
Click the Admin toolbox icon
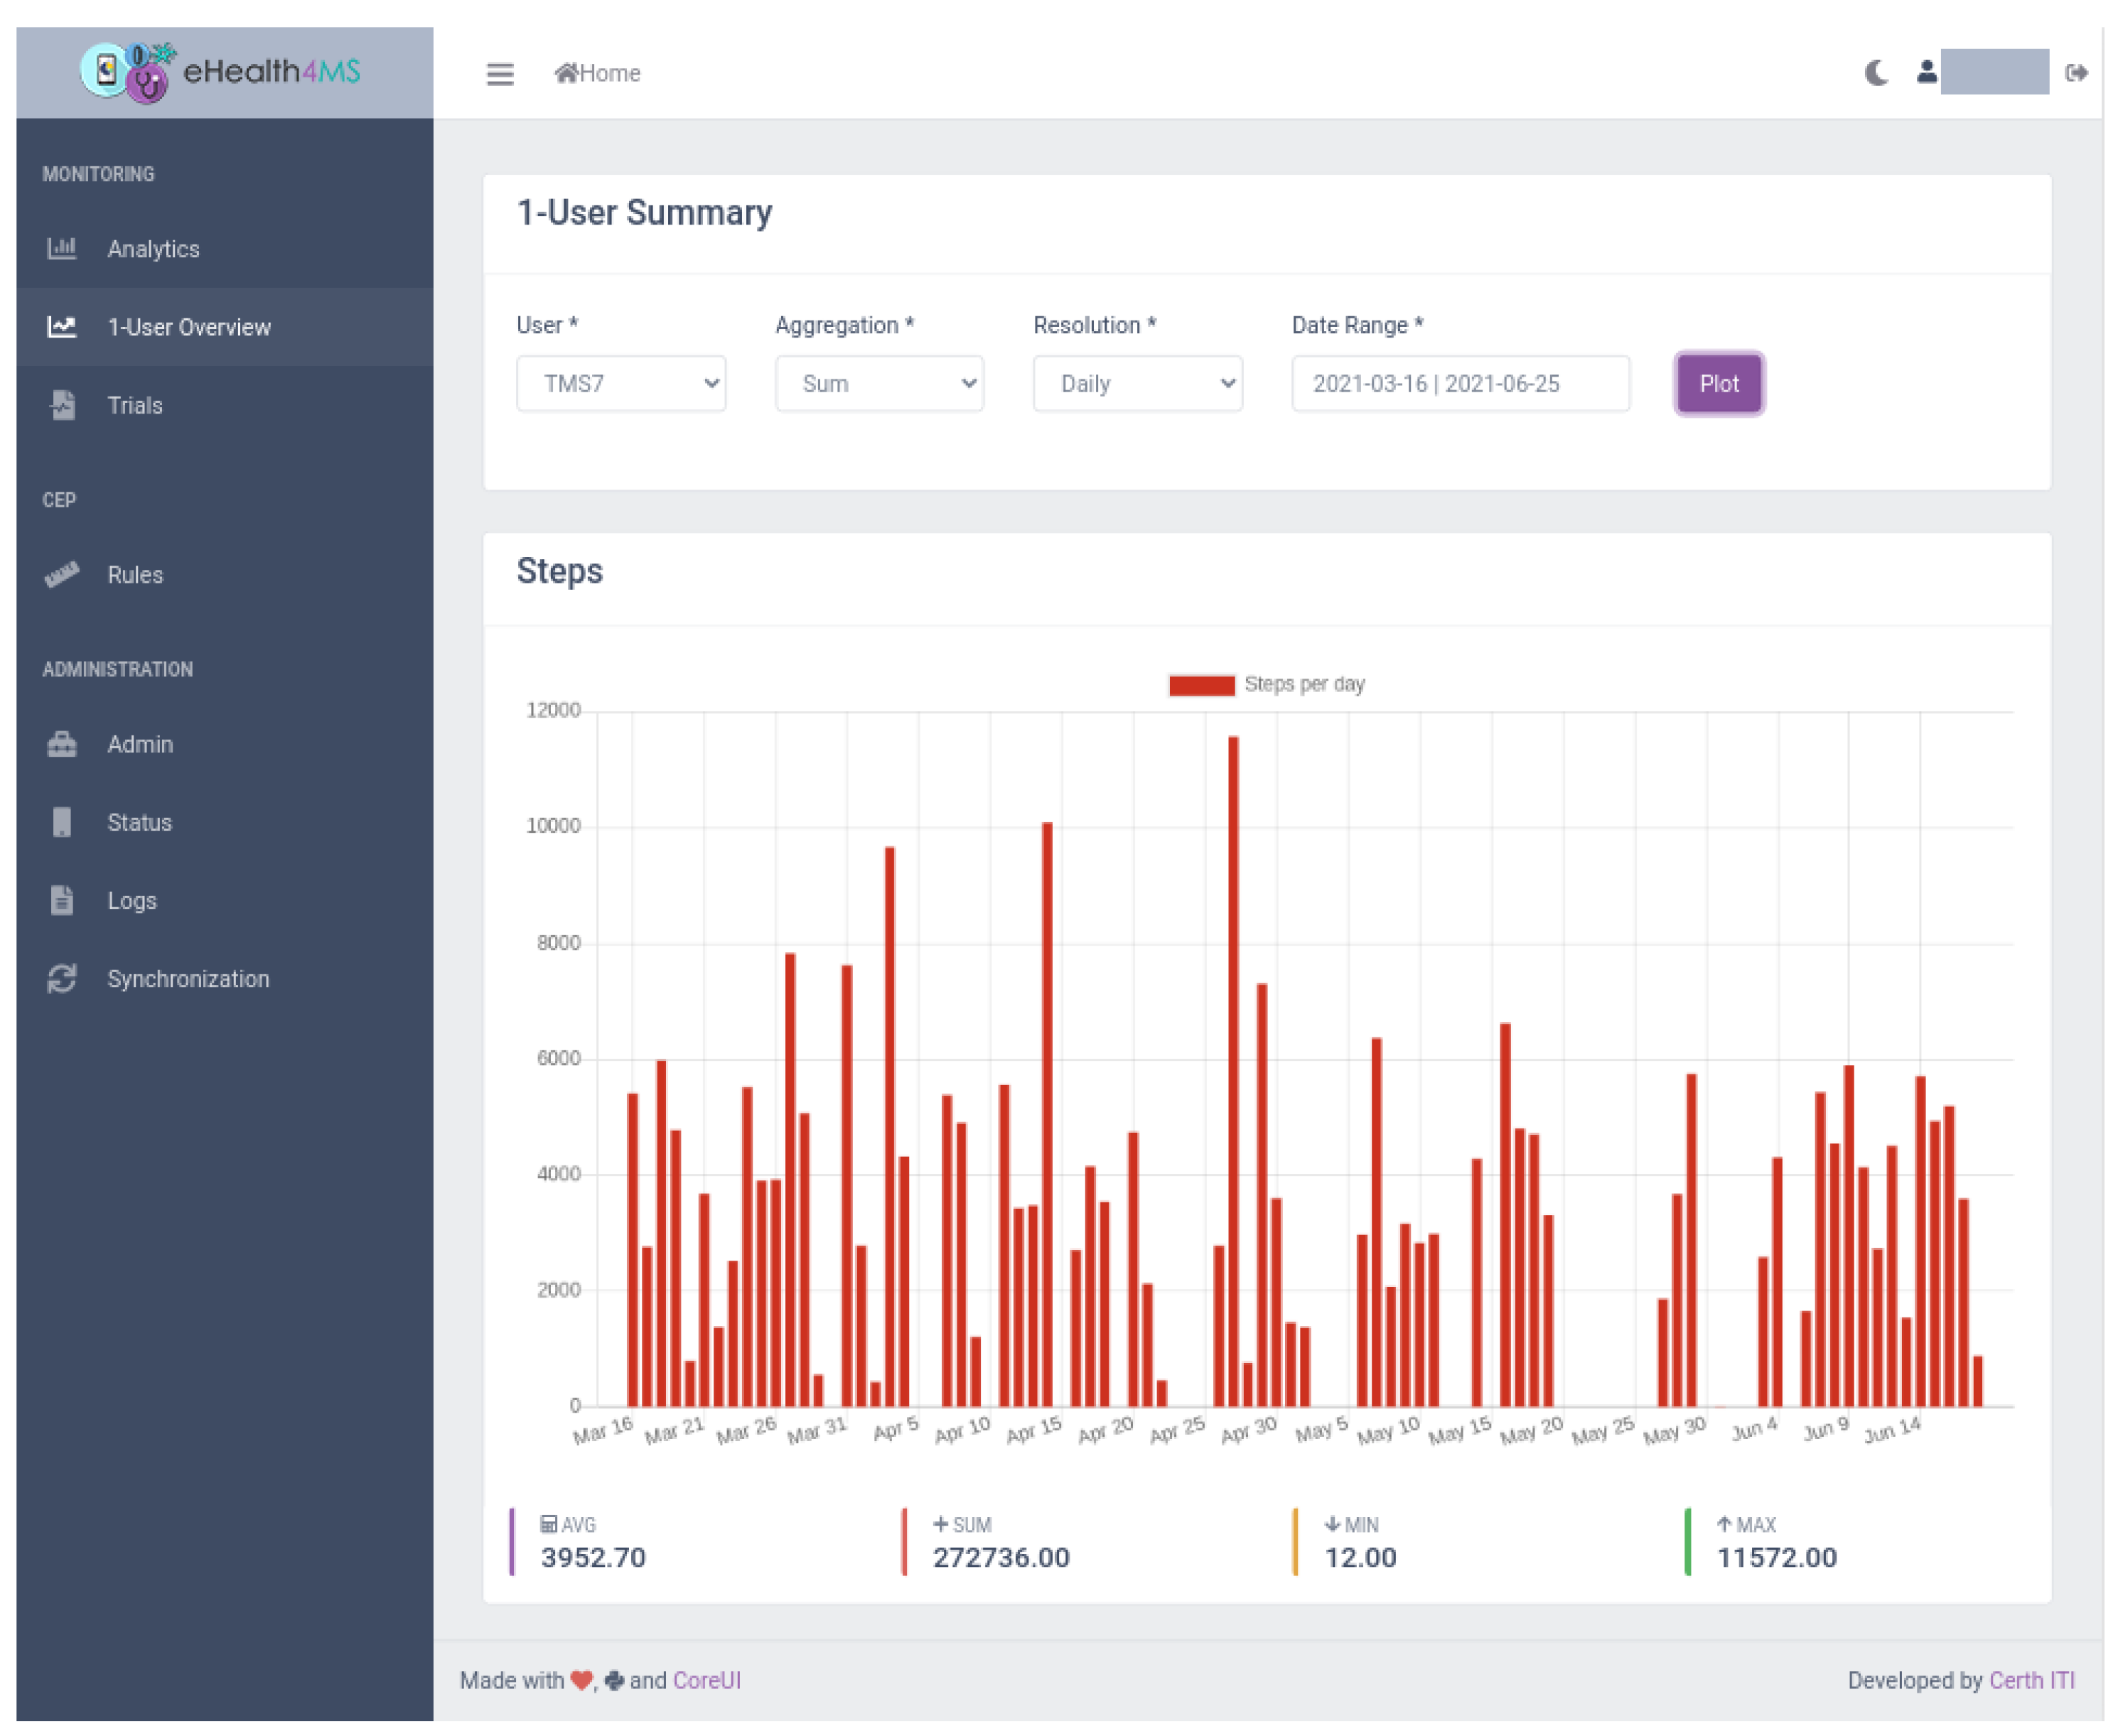pyautogui.click(x=62, y=744)
